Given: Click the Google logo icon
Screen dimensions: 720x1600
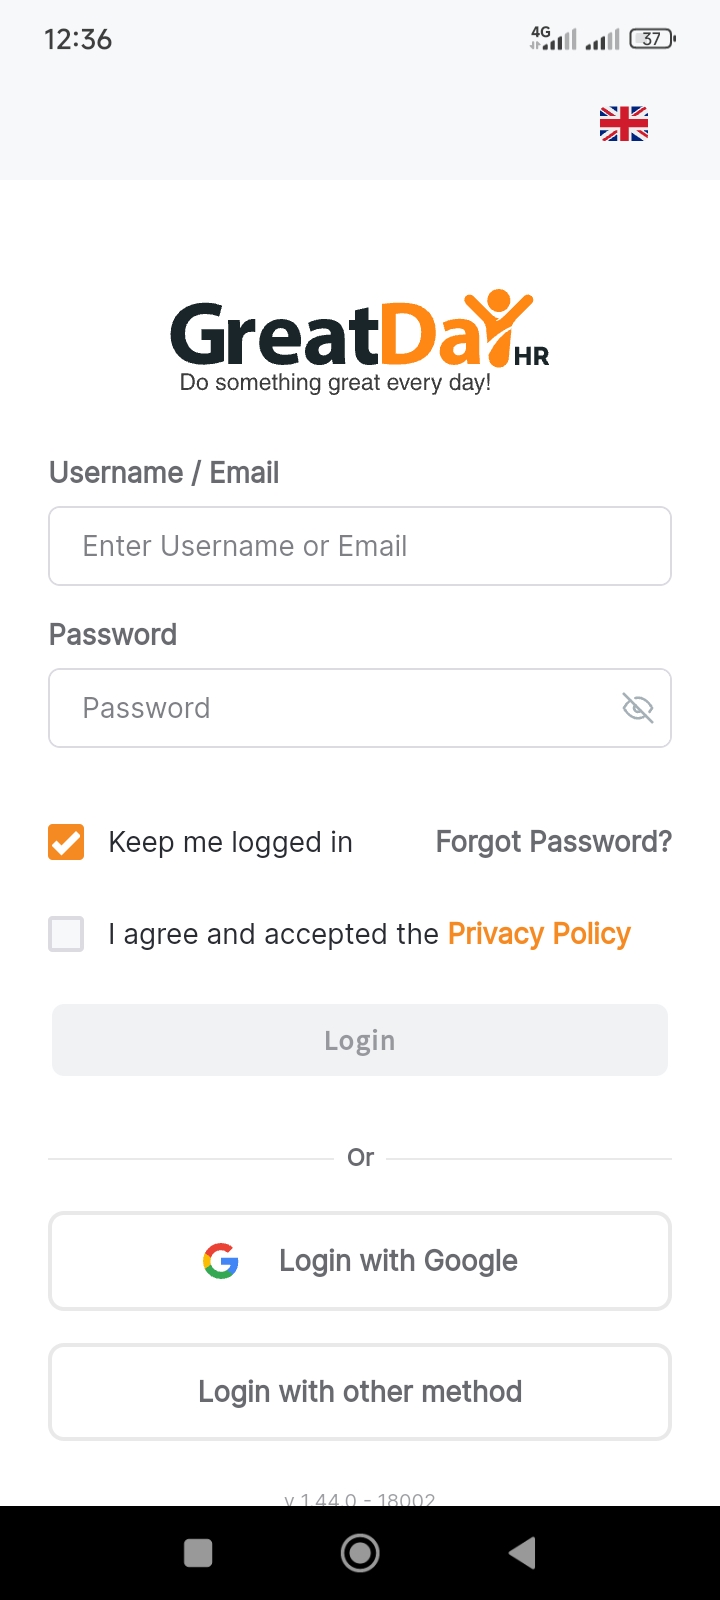Looking at the screenshot, I should tap(221, 1261).
